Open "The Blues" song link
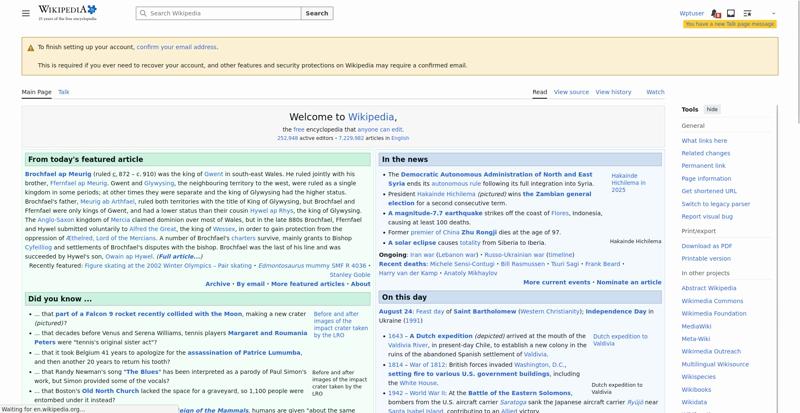Viewport: 800px width, 413px height. (142, 372)
